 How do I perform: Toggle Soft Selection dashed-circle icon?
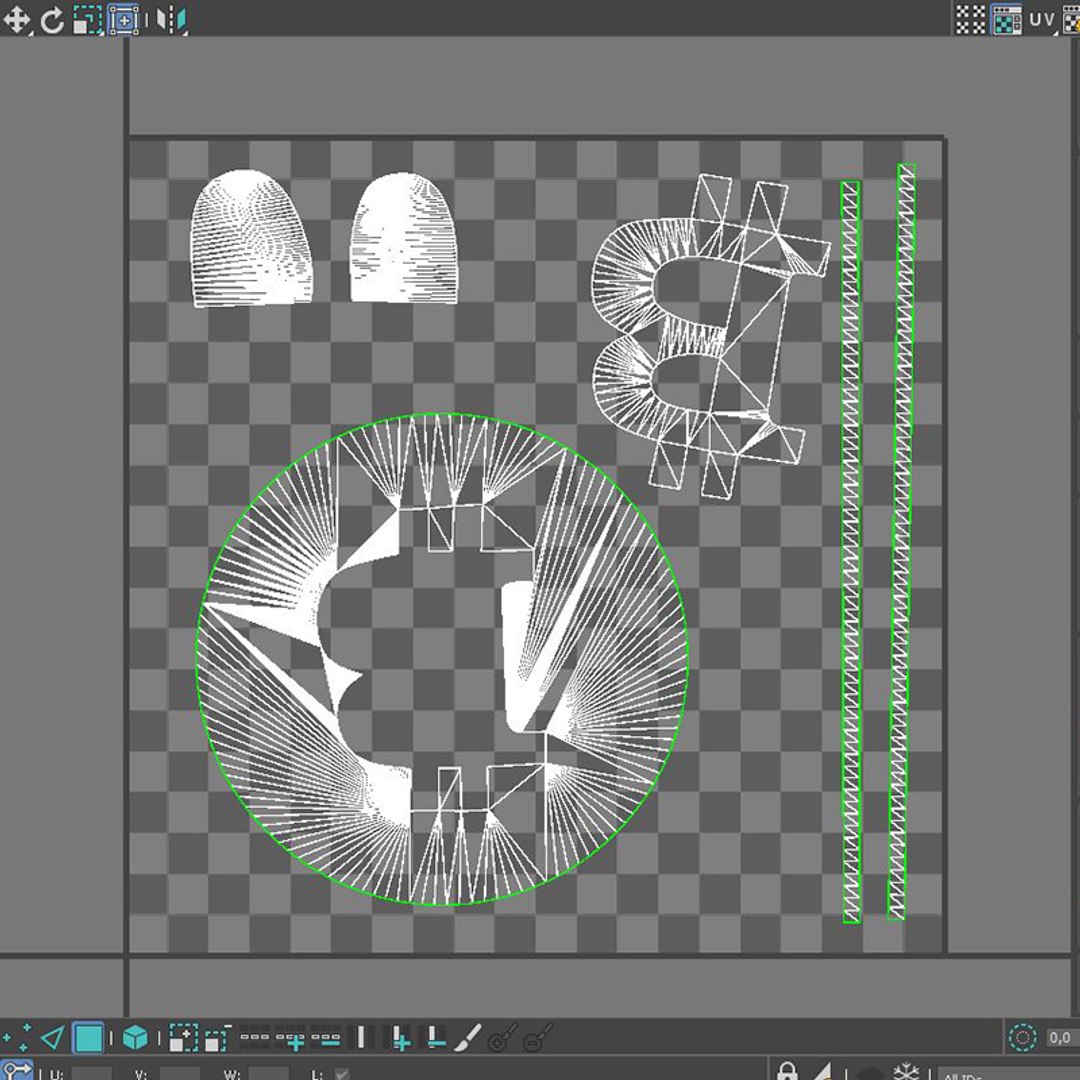tap(1022, 1038)
